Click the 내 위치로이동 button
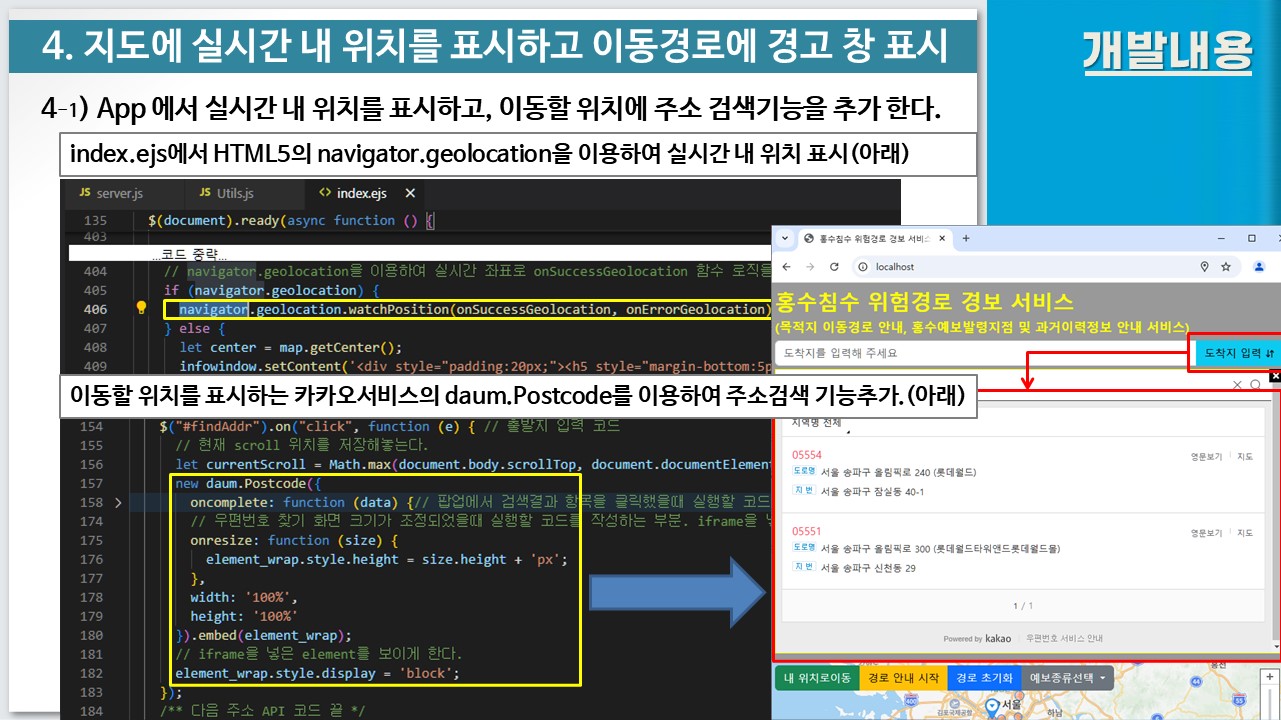The width and height of the screenshot is (1281, 720). click(817, 678)
